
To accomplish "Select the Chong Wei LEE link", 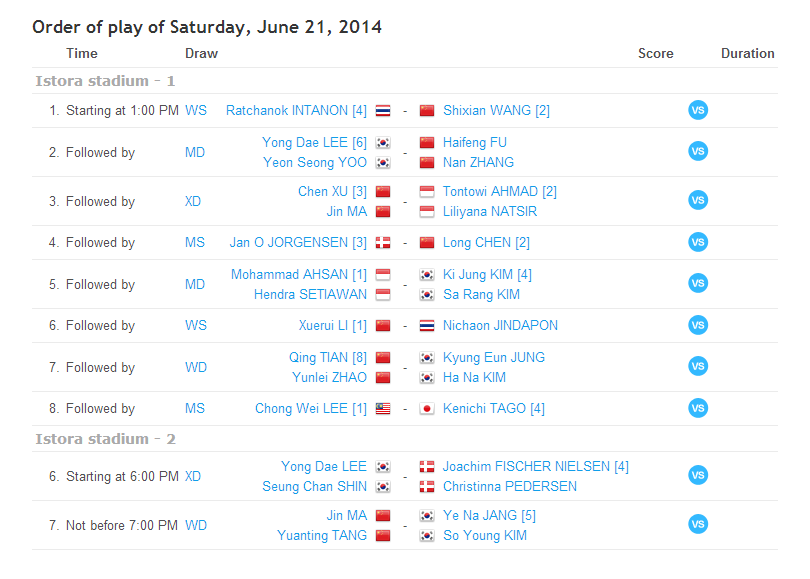I will coord(311,408).
